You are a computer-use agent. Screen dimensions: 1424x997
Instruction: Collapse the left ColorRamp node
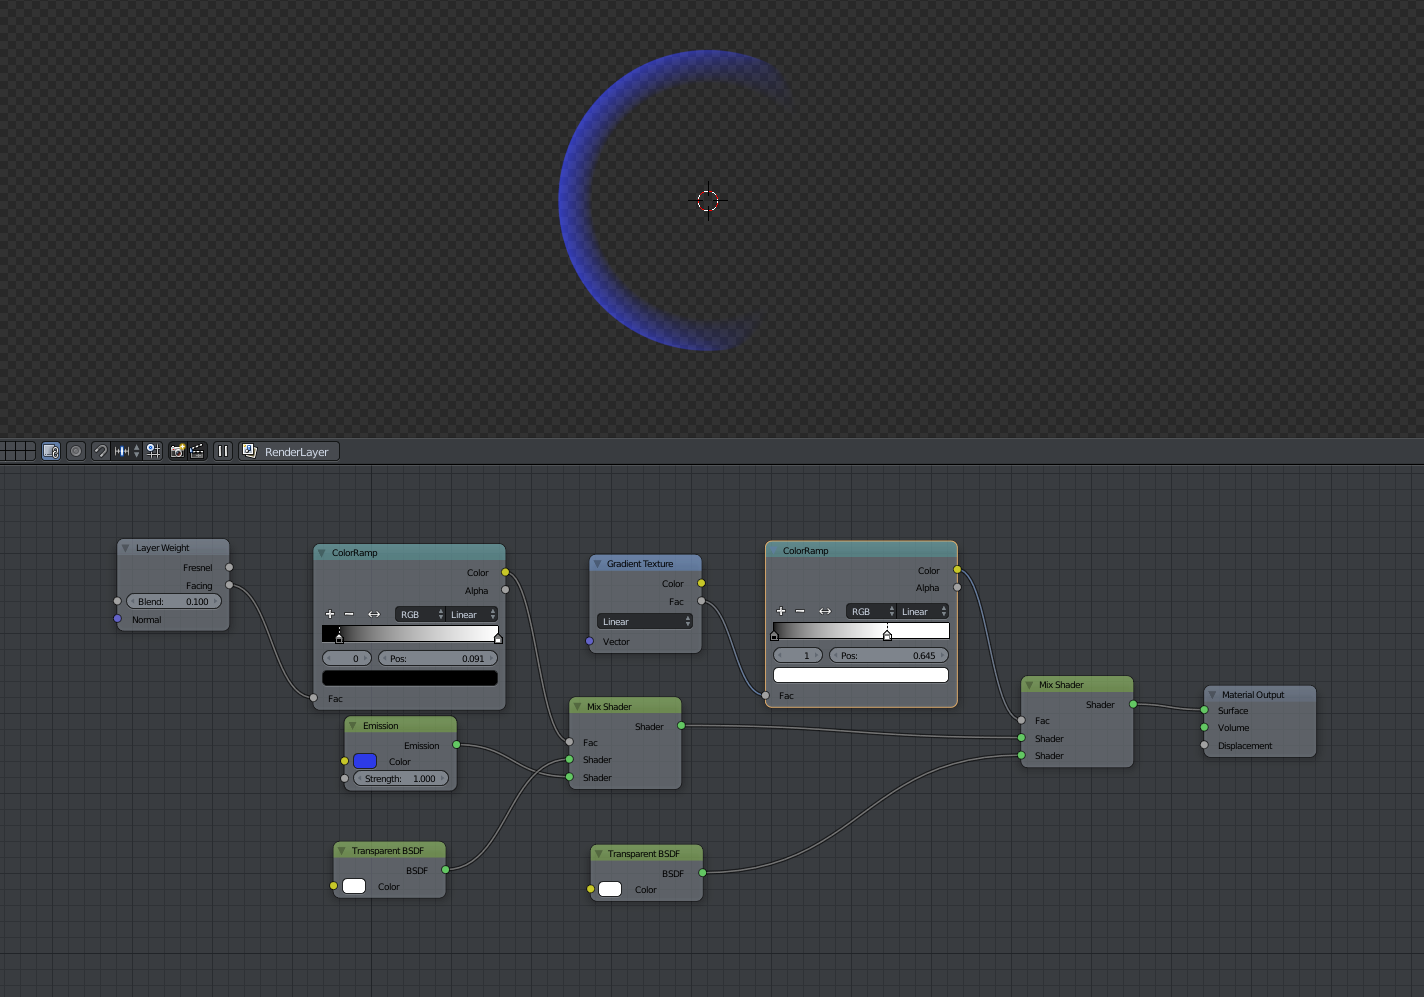(x=322, y=552)
